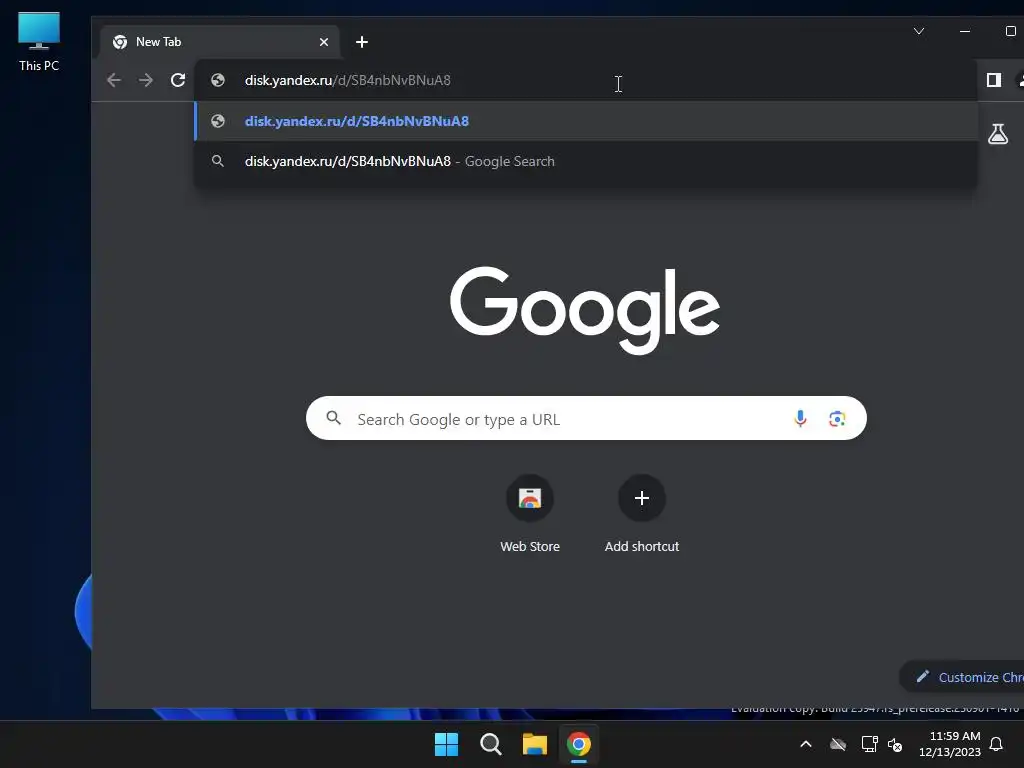Image resolution: width=1024 pixels, height=768 pixels.
Task: Choose the Google Search suggestion row
Action: 586,161
